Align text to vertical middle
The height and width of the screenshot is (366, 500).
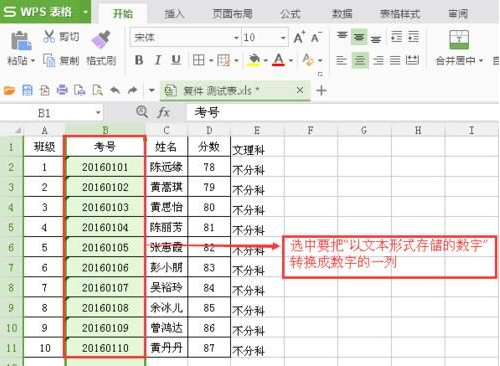pyautogui.click(x=359, y=37)
